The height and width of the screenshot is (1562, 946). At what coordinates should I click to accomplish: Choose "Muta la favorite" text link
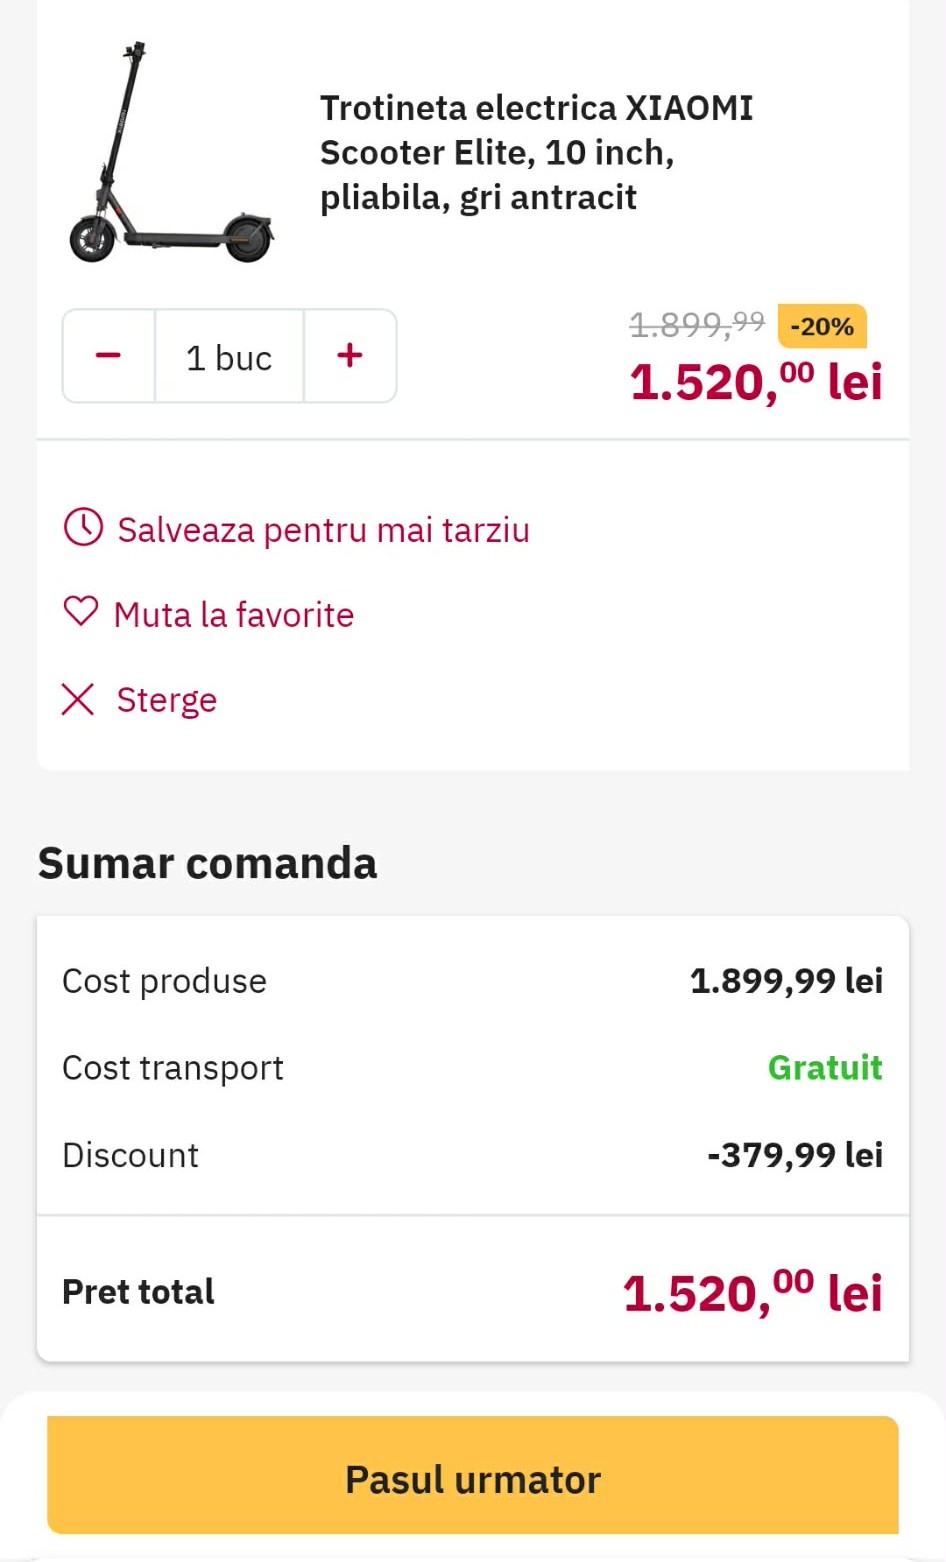tap(234, 615)
